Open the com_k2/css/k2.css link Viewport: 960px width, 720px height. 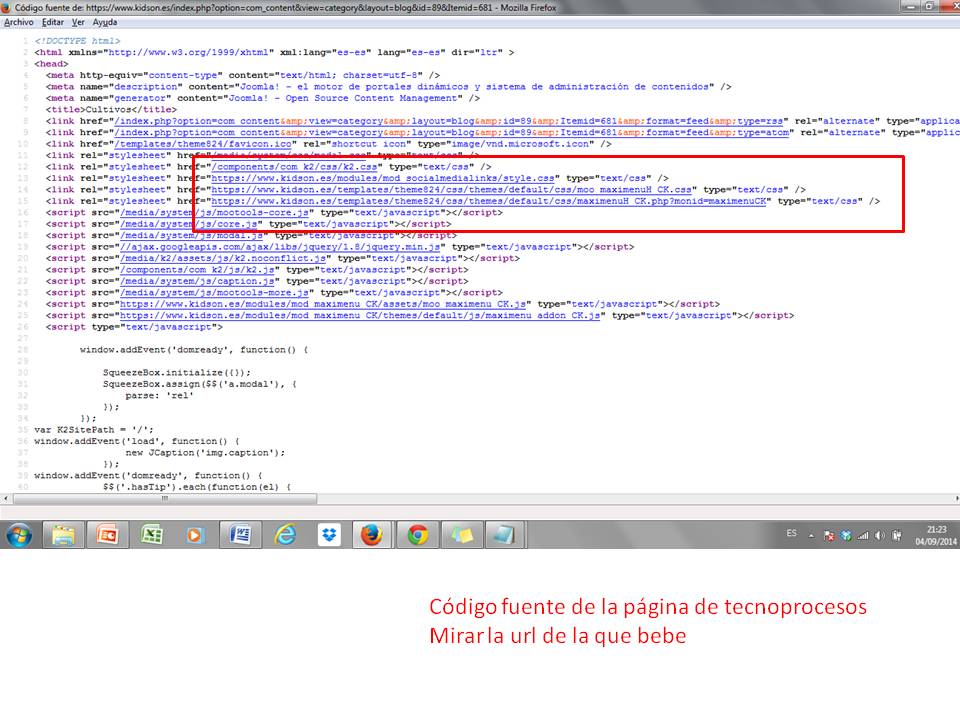coord(294,167)
